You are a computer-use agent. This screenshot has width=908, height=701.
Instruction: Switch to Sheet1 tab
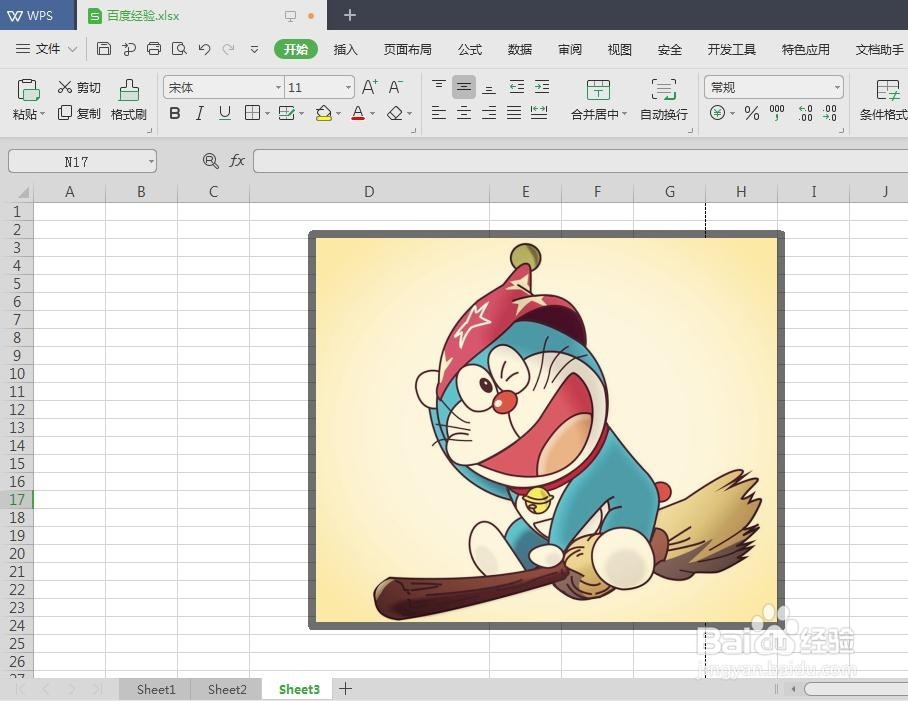(156, 689)
